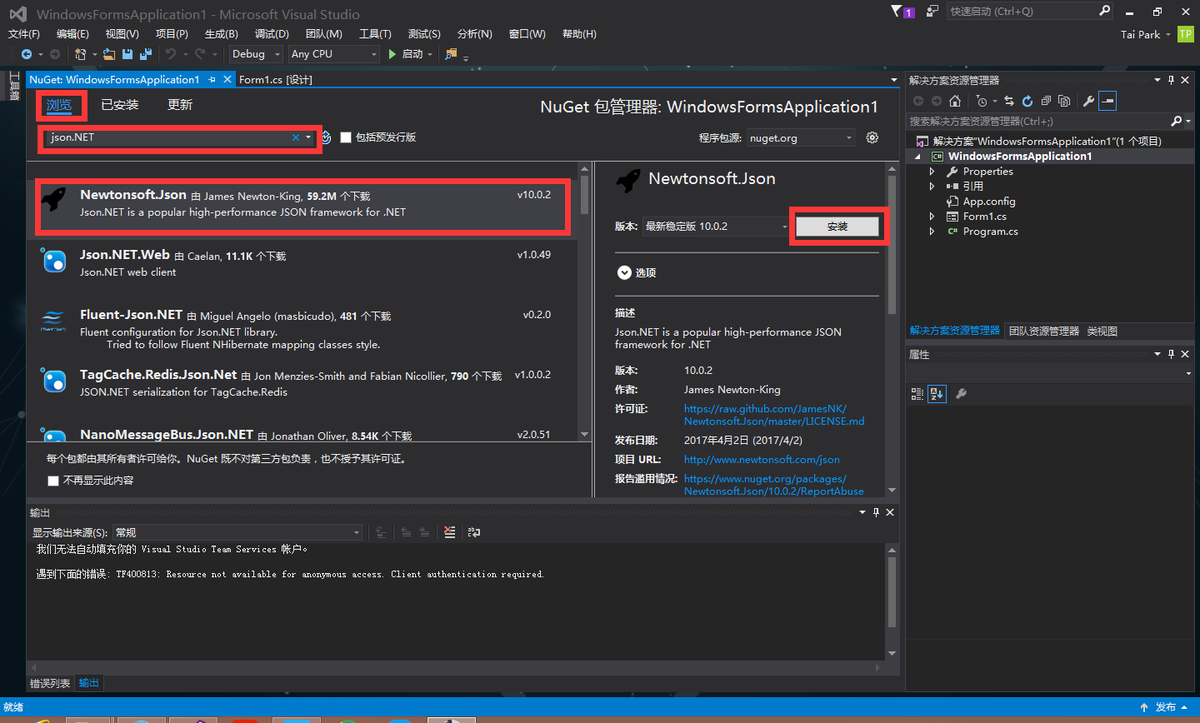Toggle the Include prerelease (包括预发行版) checkbox
This screenshot has height=723, width=1200.
coord(346,137)
